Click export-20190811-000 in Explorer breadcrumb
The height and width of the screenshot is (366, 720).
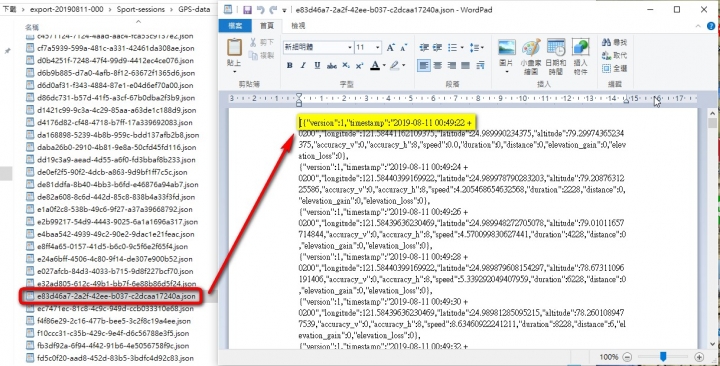(67, 9)
